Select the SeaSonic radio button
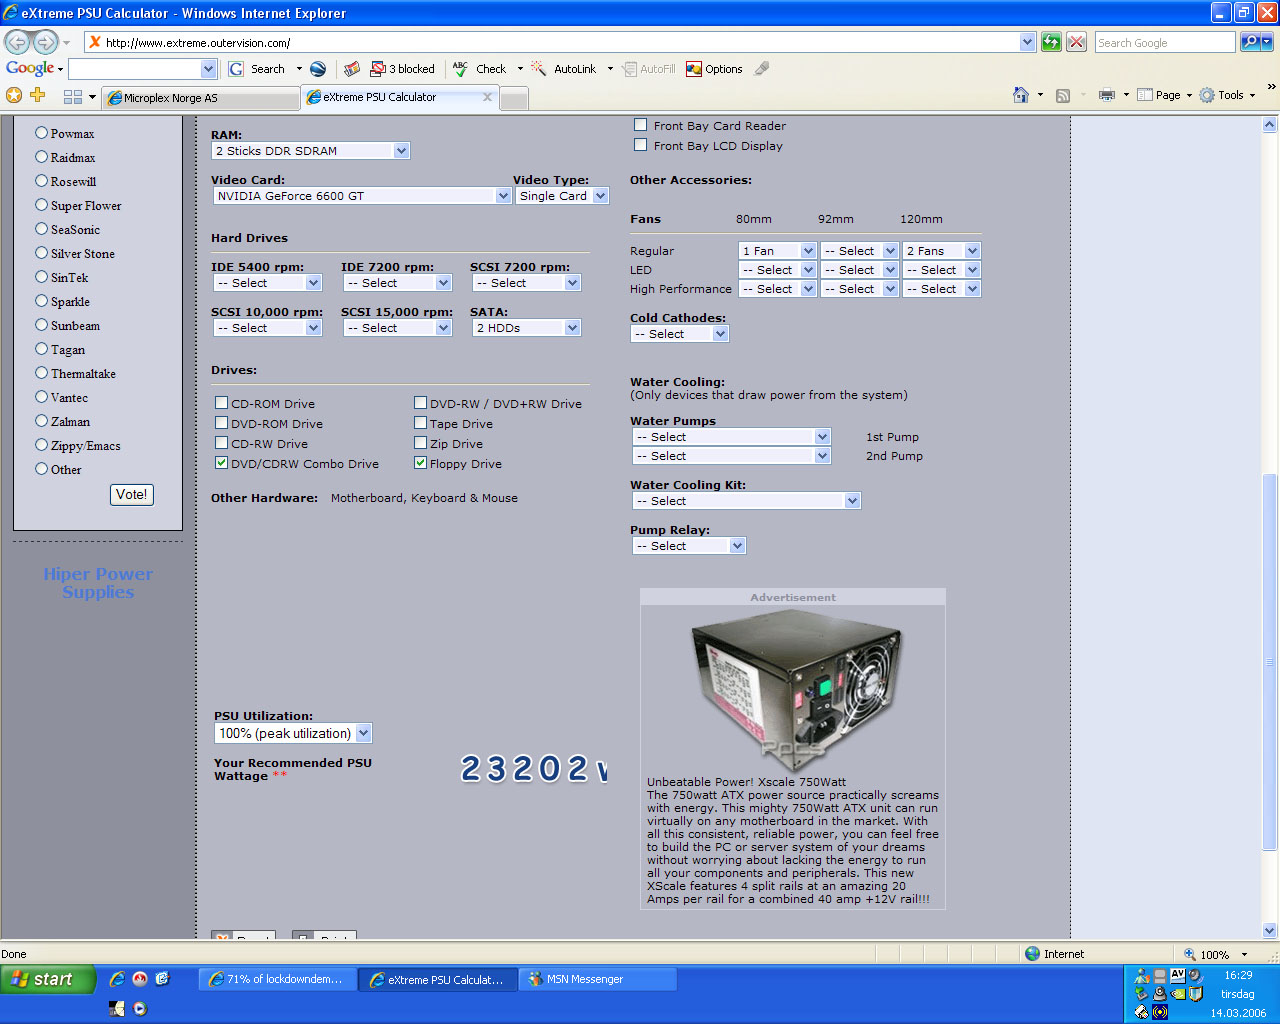The width and height of the screenshot is (1280, 1024). [x=42, y=229]
